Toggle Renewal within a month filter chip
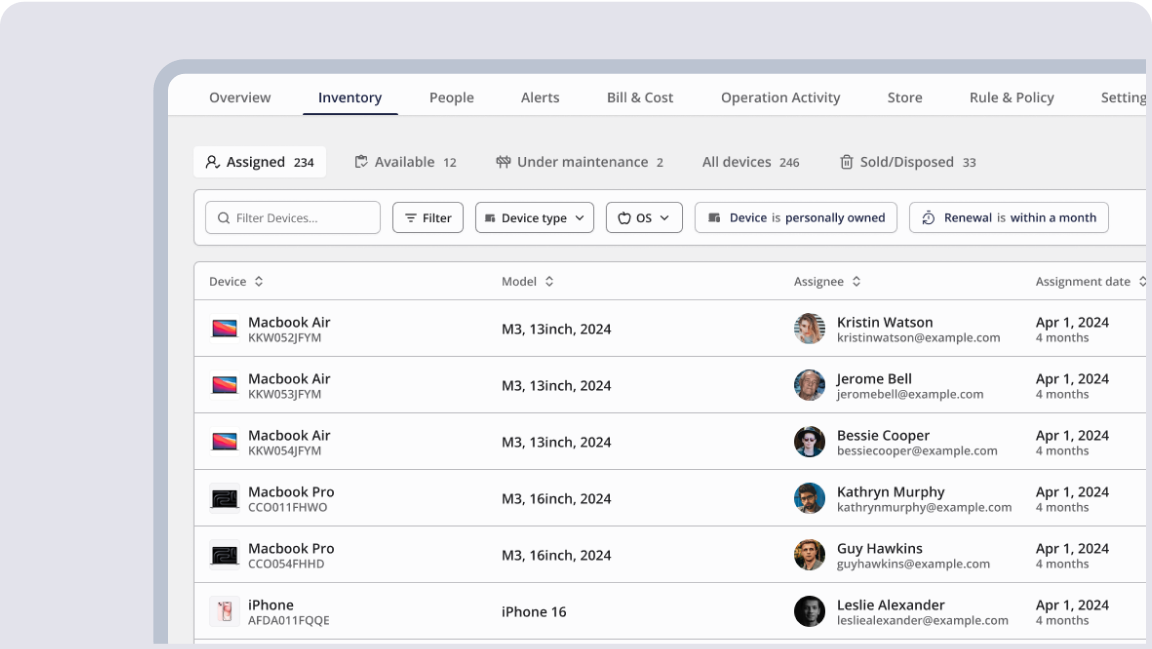The height and width of the screenshot is (649, 1152). (x=1008, y=218)
